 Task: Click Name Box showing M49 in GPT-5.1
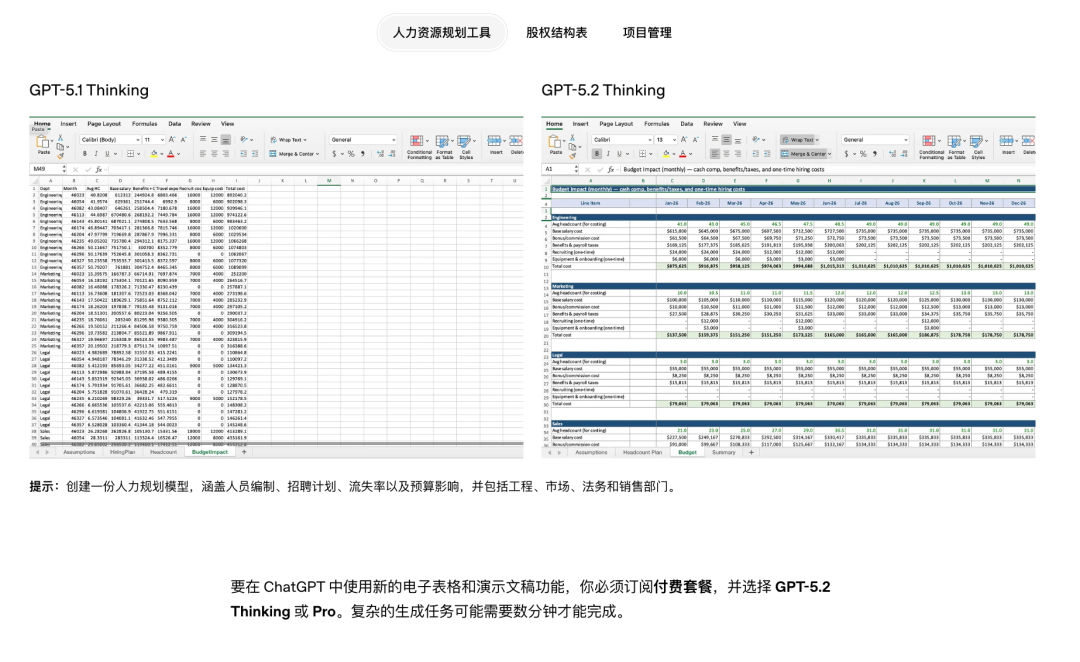[48, 169]
